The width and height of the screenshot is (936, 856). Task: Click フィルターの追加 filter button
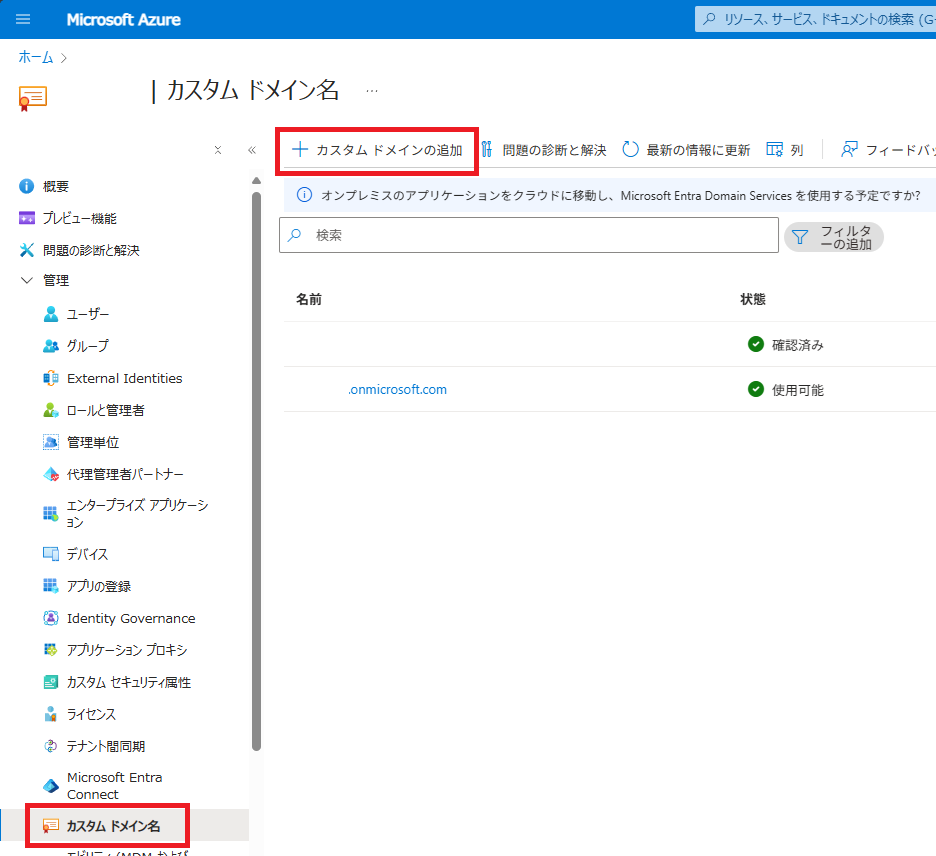834,237
